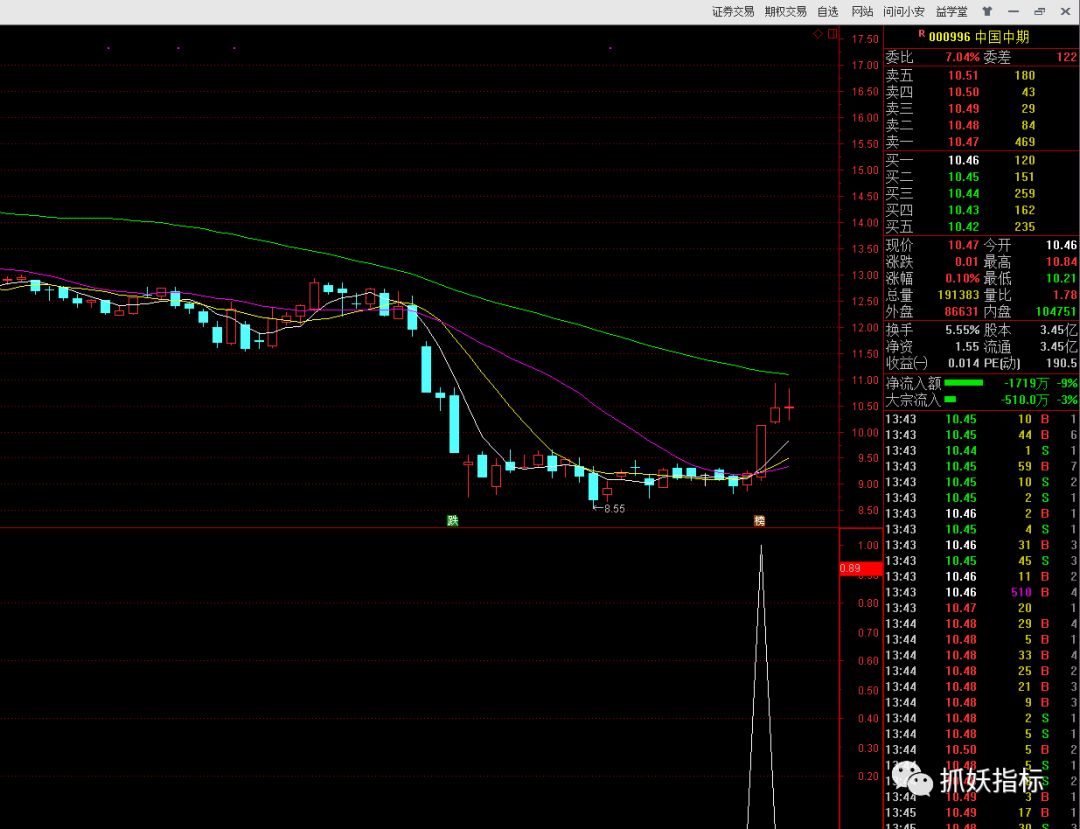1080x829 pixels.
Task: Select the 13:44 trade of 33 lots
Action: (x=982, y=655)
